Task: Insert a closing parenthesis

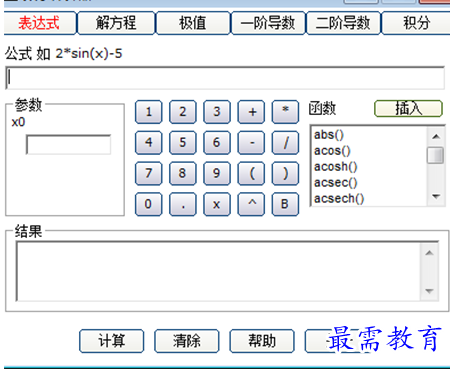Action: (285, 173)
